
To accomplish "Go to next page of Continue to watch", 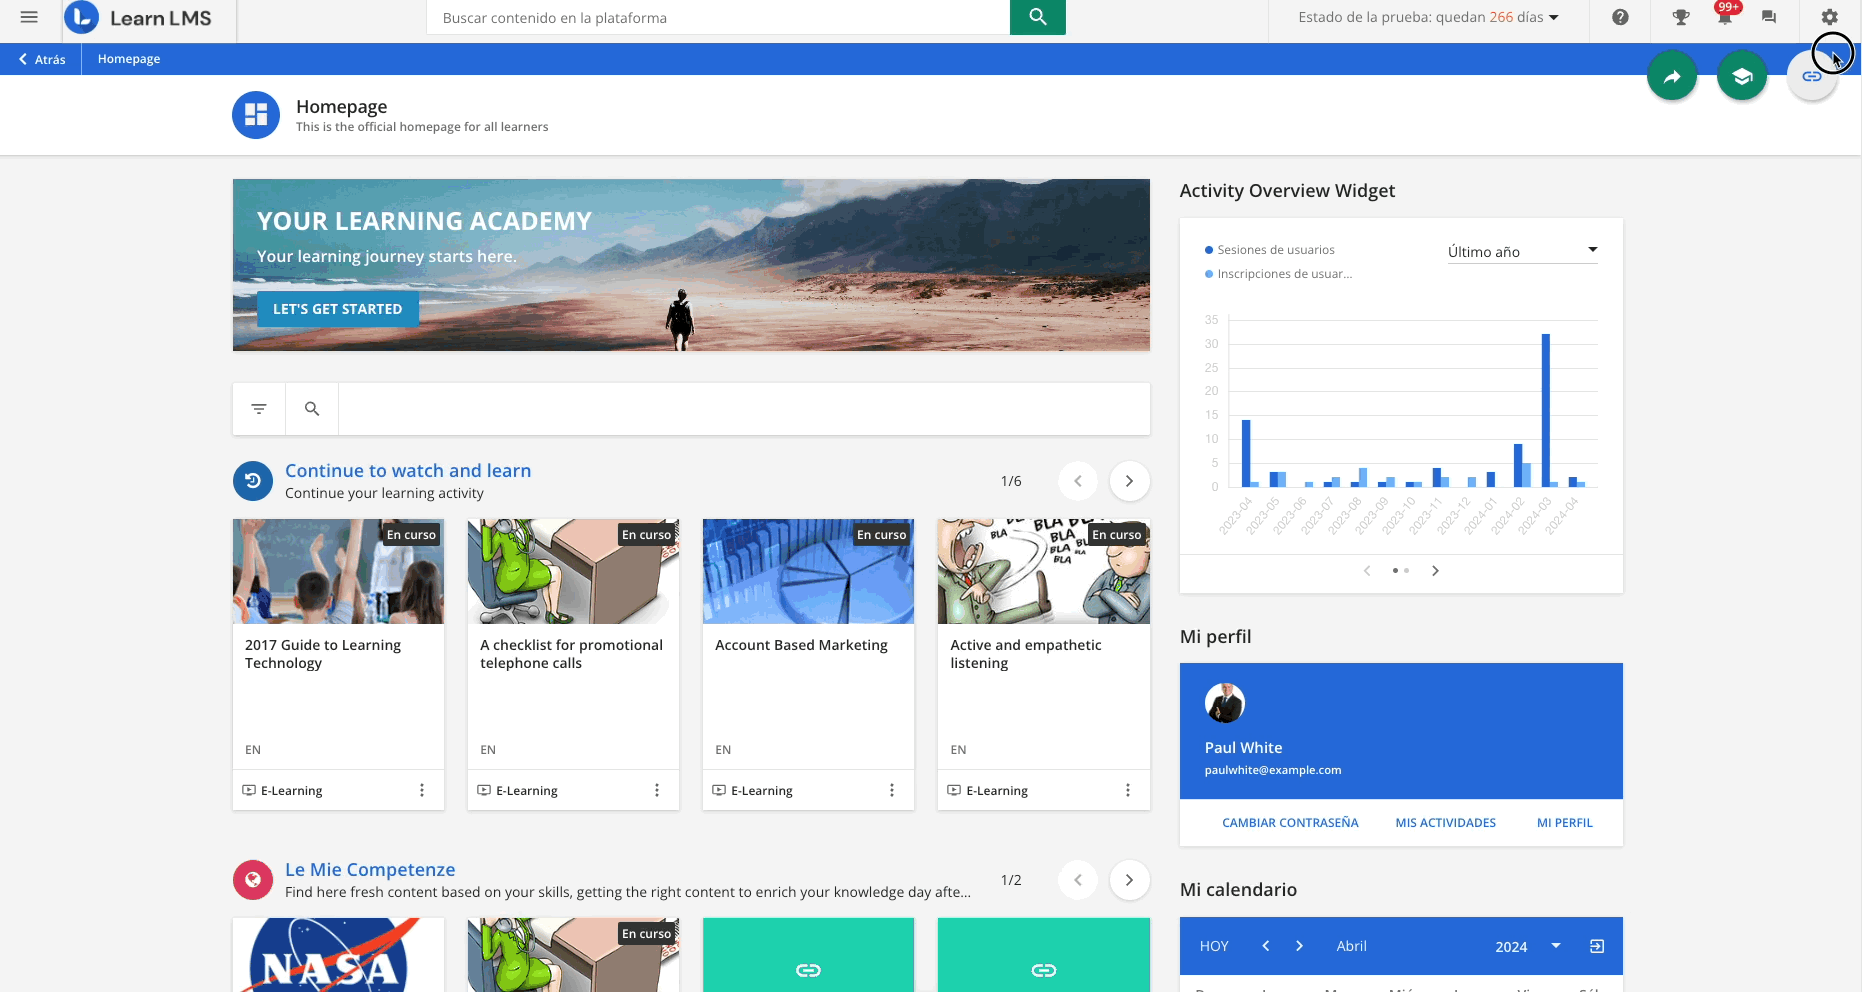I will click(x=1129, y=481).
